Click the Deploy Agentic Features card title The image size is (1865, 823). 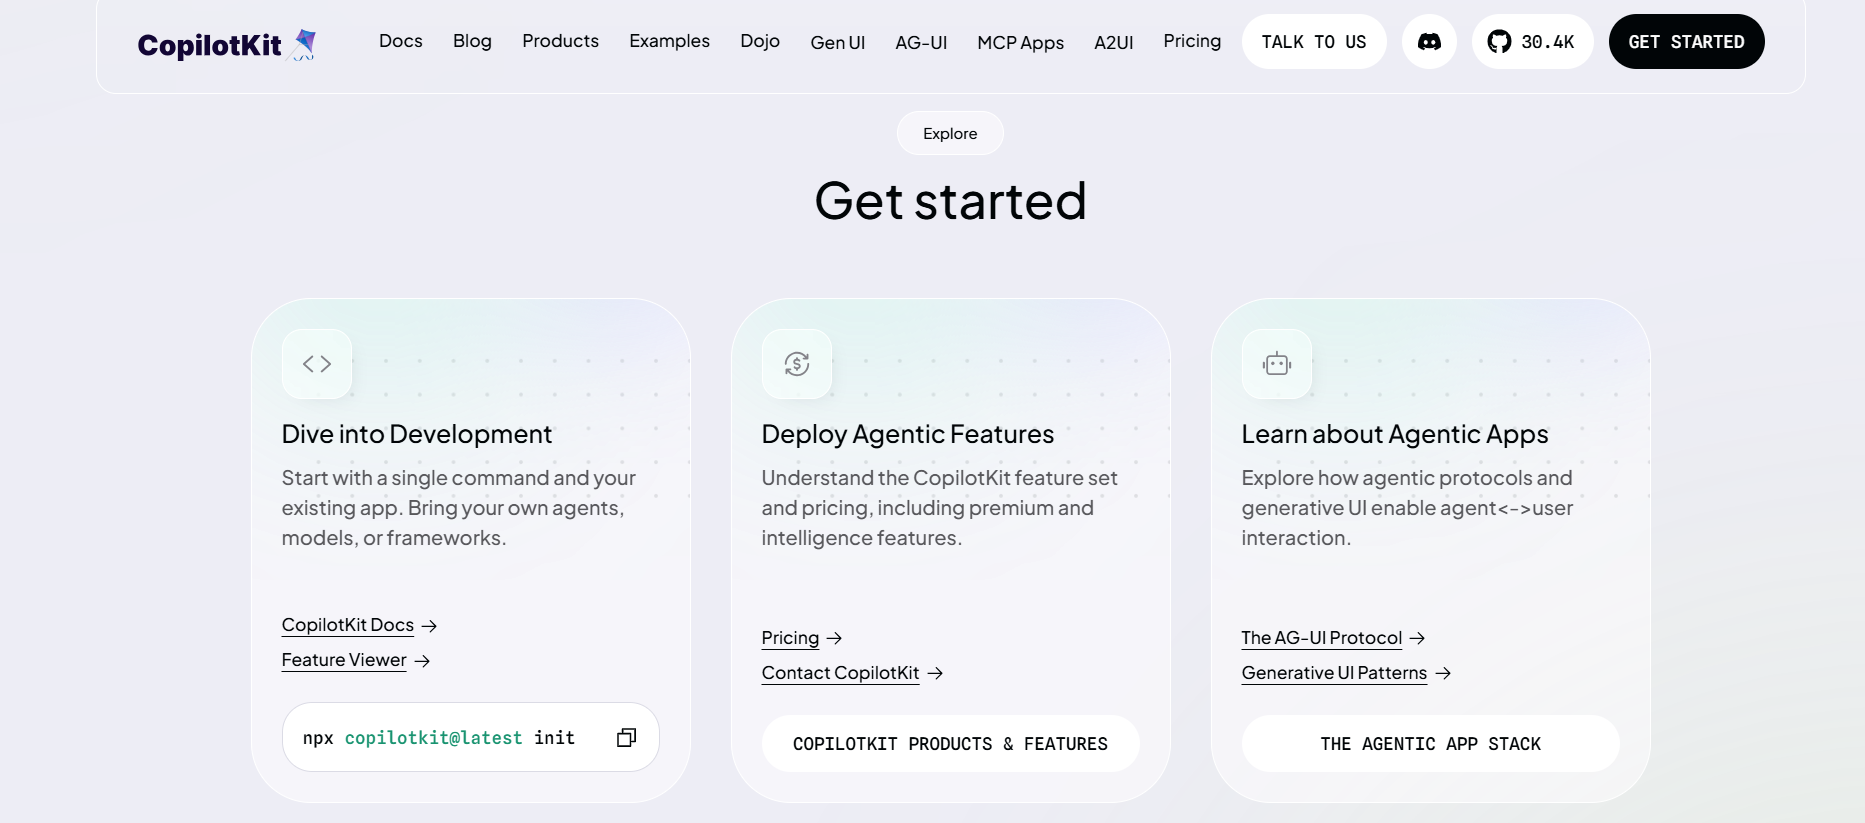pyautogui.click(x=908, y=434)
